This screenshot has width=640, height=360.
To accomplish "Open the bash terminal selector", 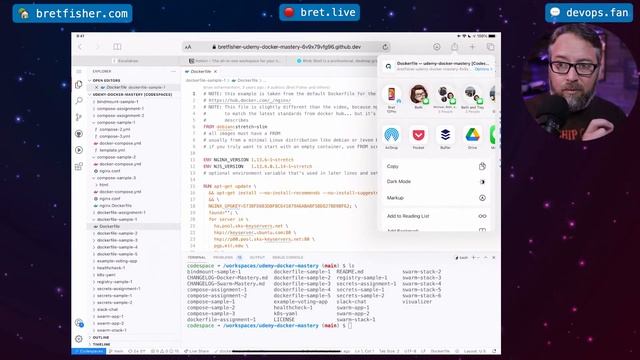I will tap(461, 258).
